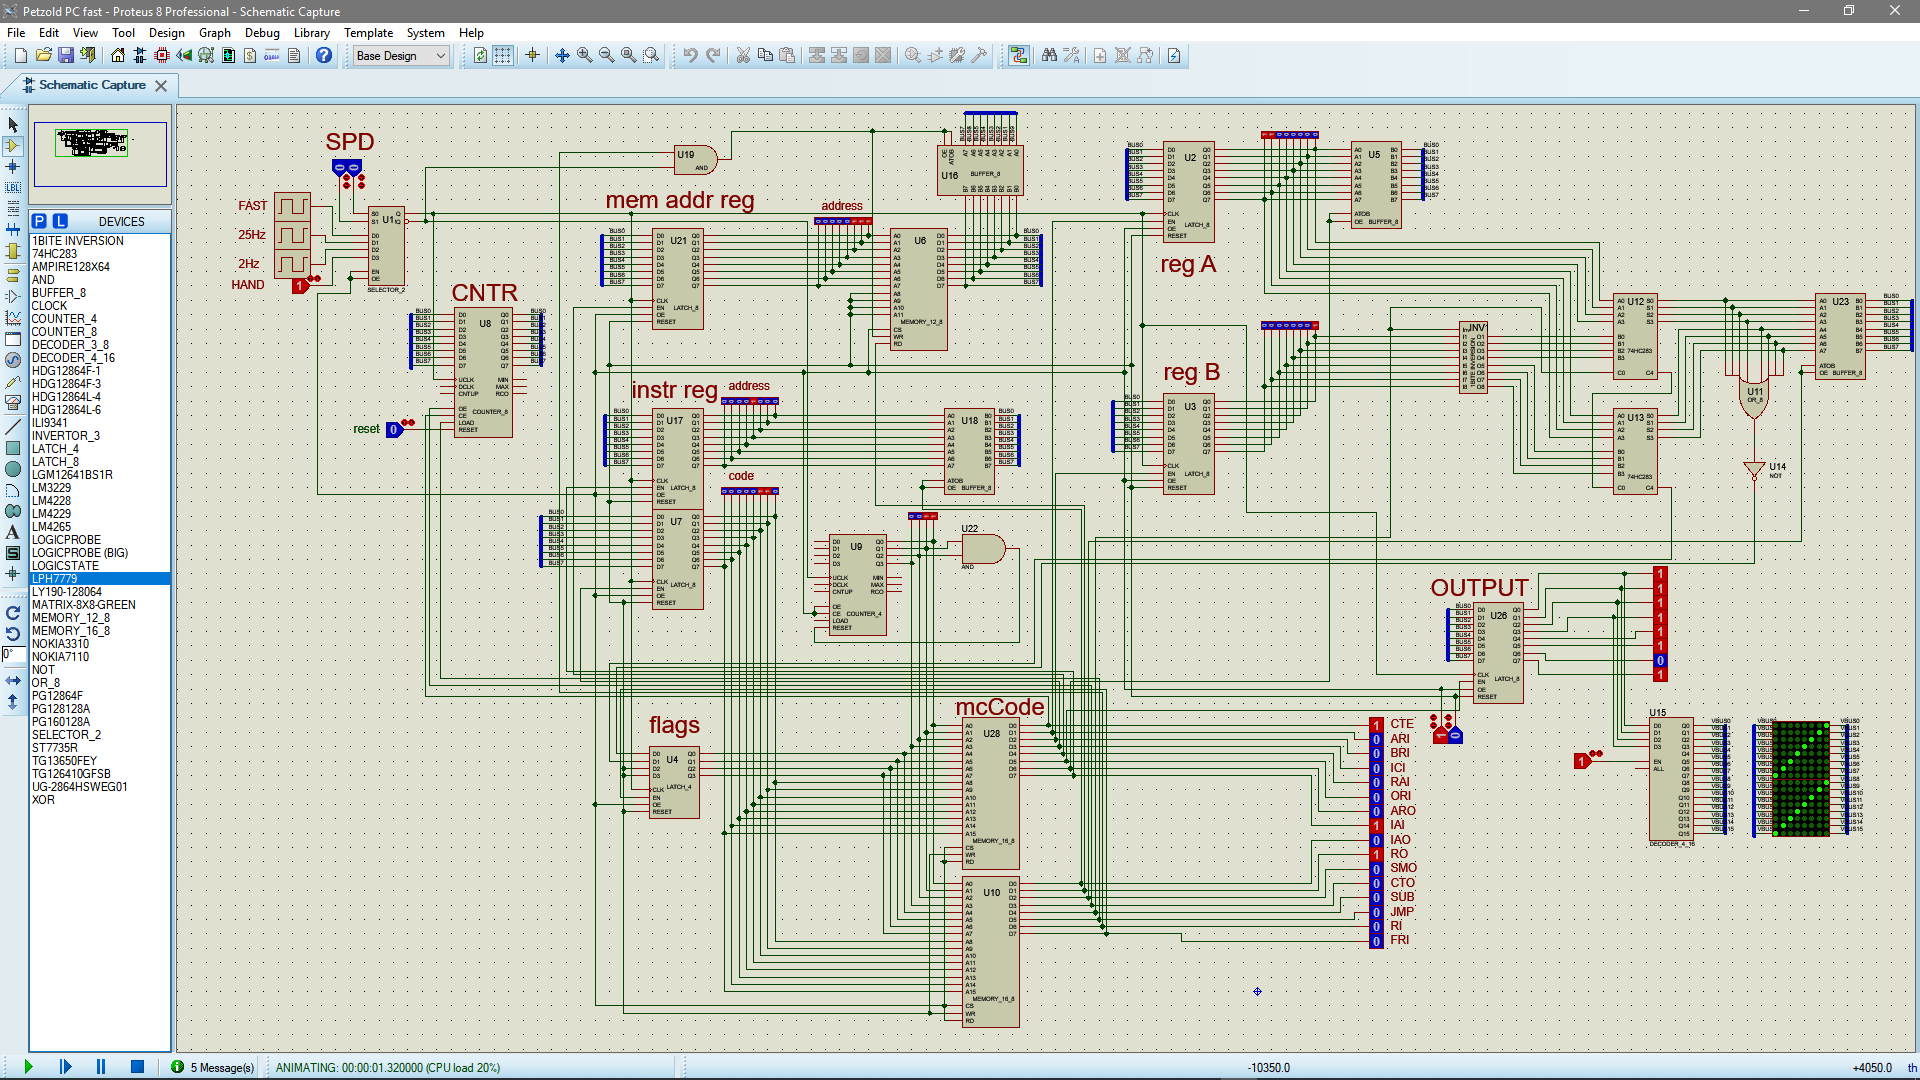Viewport: 1920px width, 1080px height.
Task: Close the Schematic Capture tab
Action: [x=160, y=86]
